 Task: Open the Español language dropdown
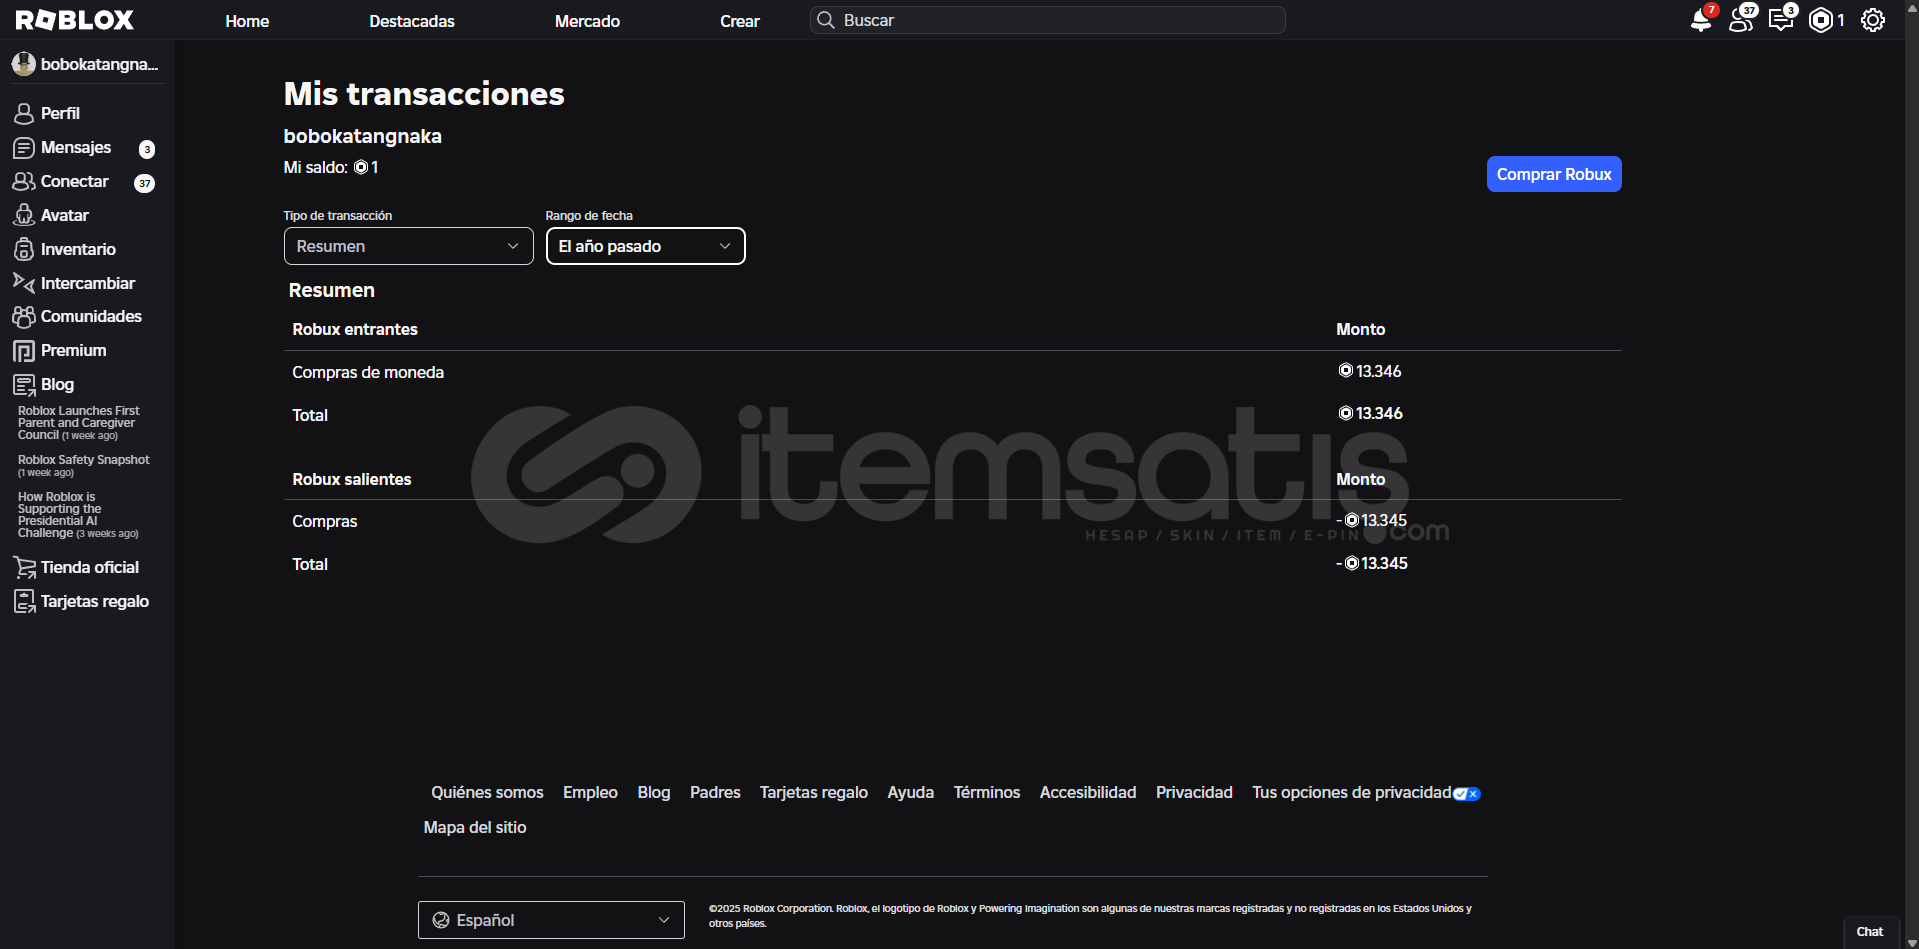(551, 920)
